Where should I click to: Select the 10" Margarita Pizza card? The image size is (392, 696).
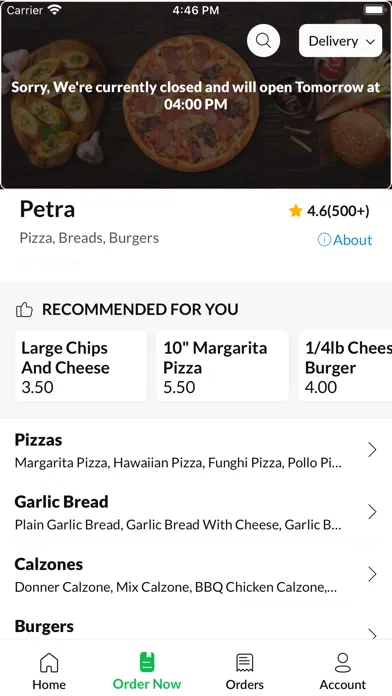(222, 366)
